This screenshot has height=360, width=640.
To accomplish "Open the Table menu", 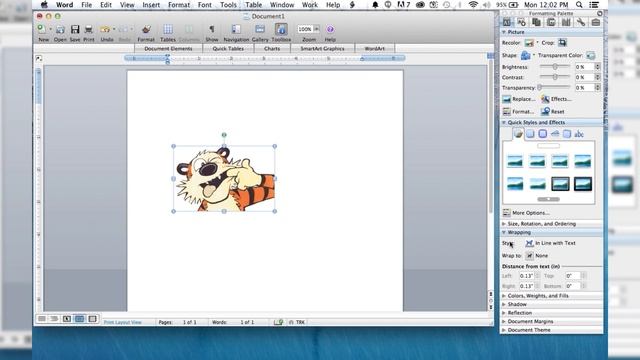I will [253, 5].
